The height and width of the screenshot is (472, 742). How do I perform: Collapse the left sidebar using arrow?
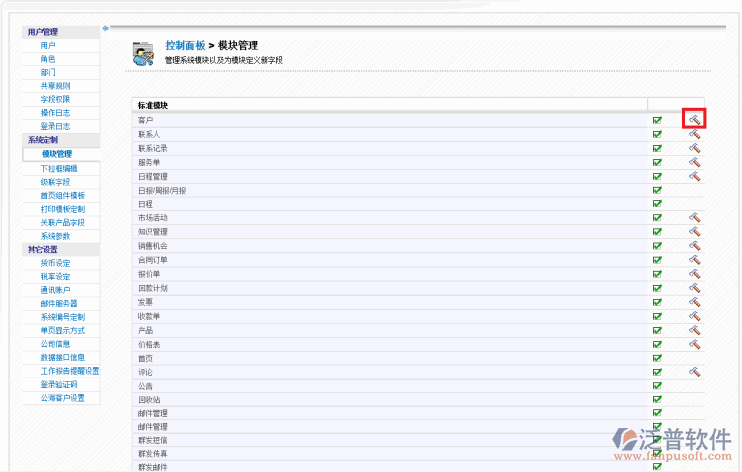105,27
